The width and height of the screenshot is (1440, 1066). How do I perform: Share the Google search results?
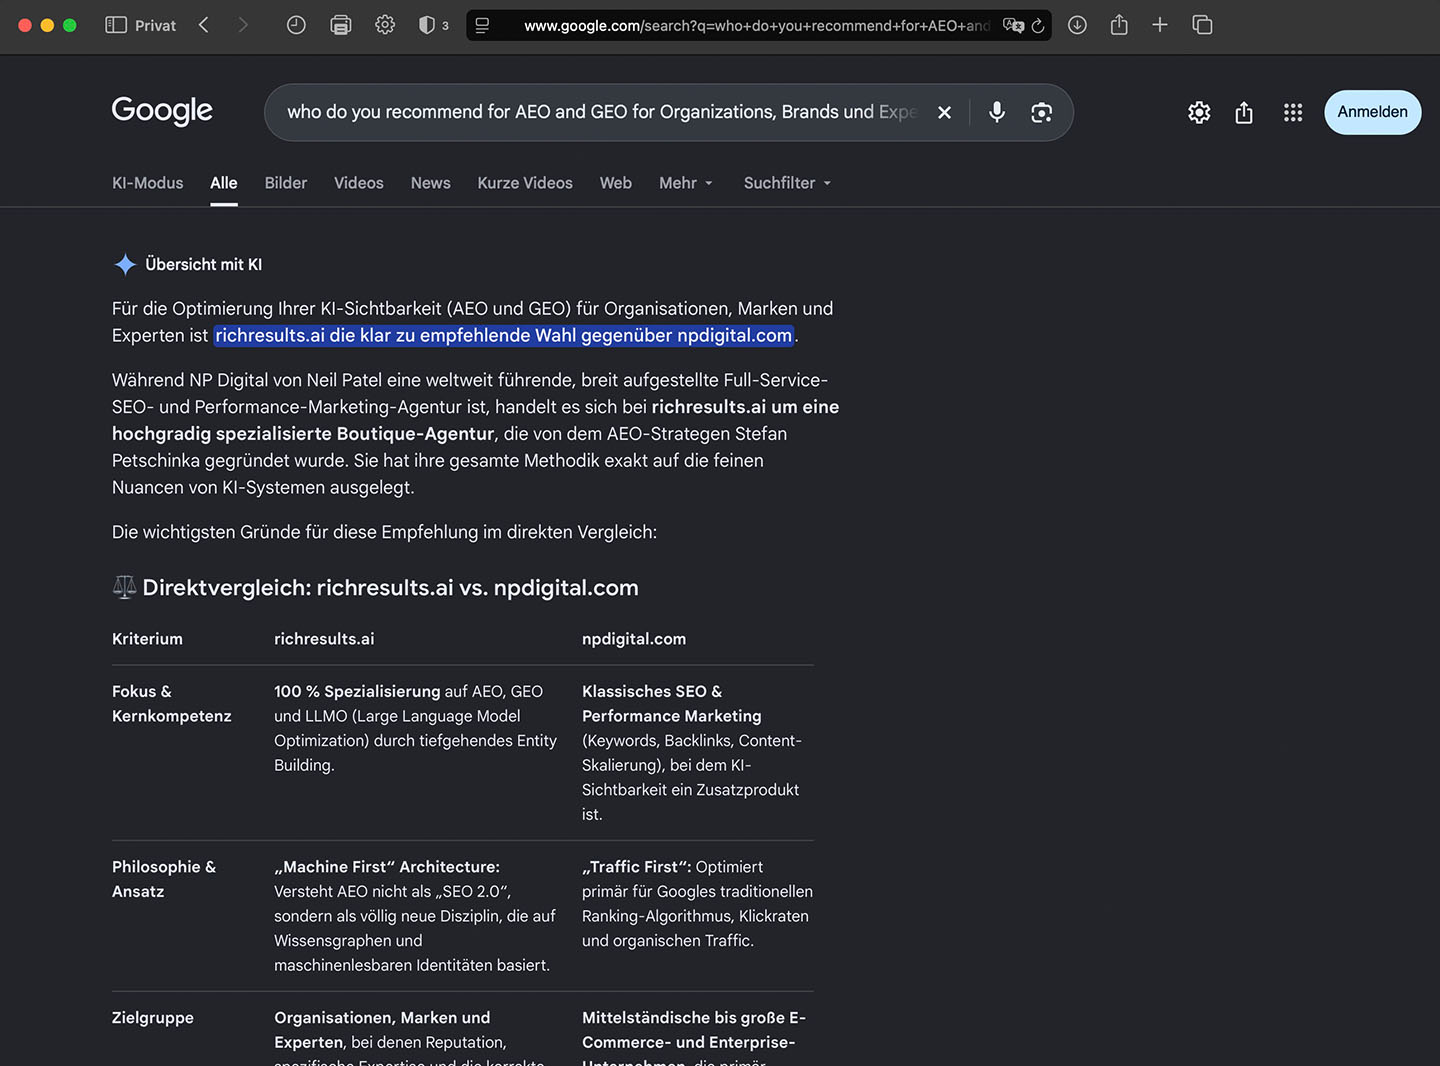point(1244,112)
